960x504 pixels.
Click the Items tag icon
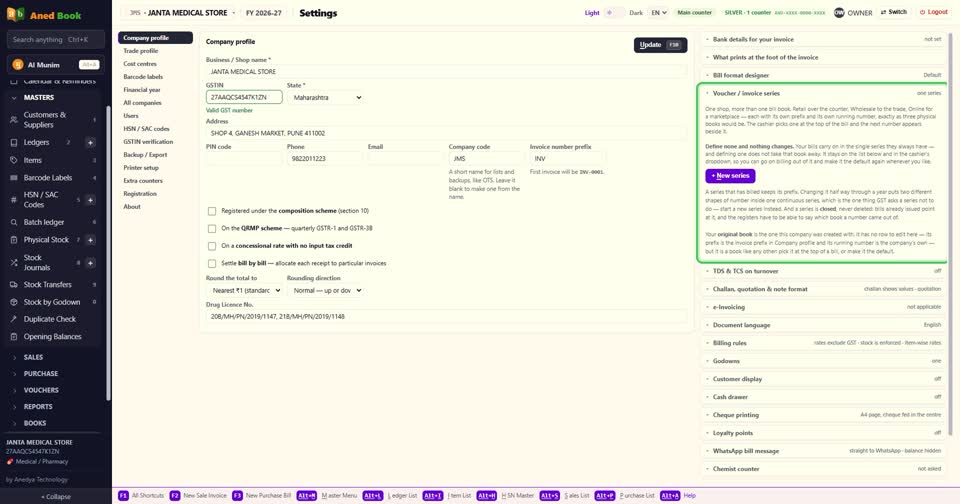click(x=13, y=160)
